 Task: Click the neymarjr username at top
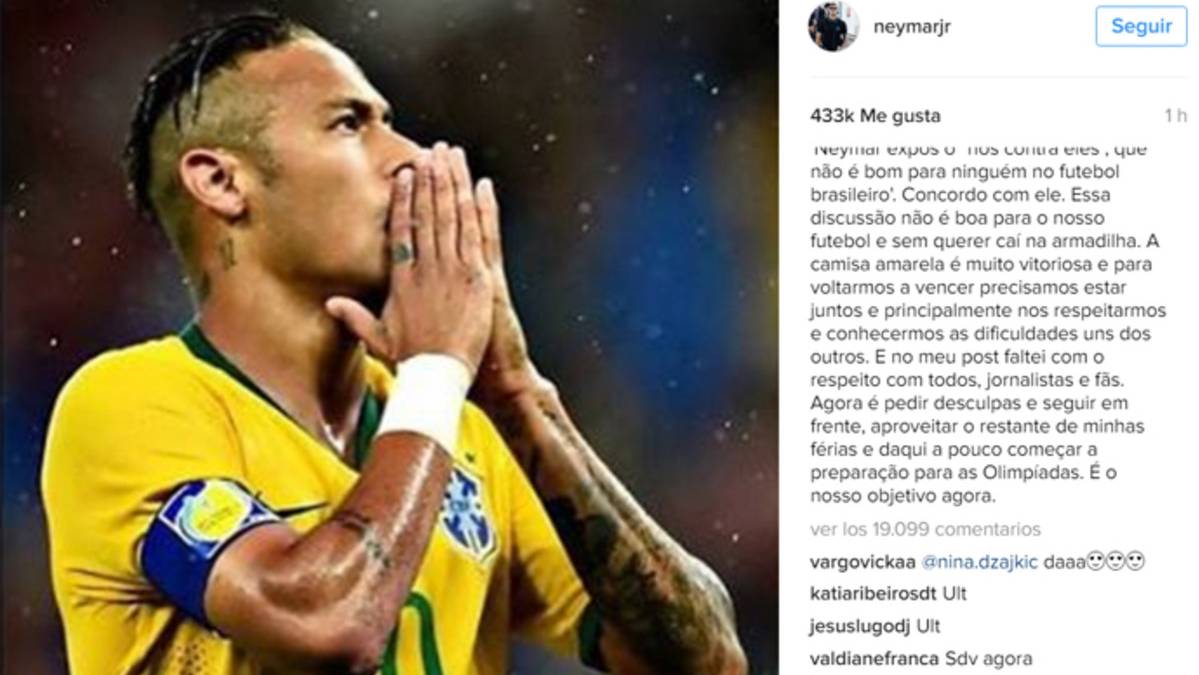pos(911,27)
